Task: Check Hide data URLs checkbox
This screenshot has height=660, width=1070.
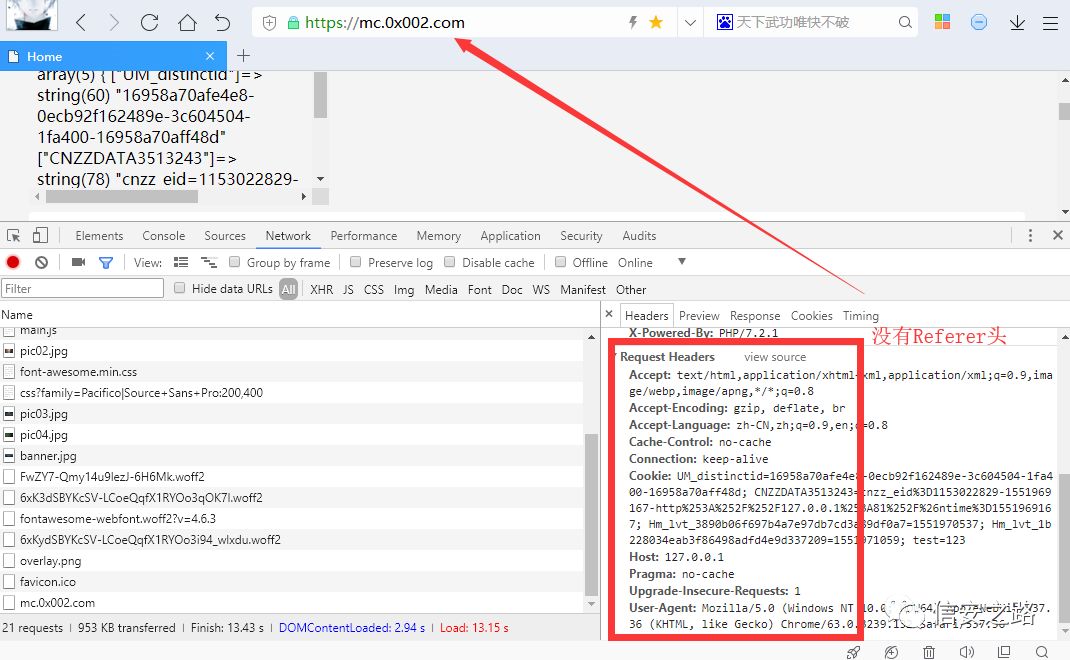Action: [179, 288]
